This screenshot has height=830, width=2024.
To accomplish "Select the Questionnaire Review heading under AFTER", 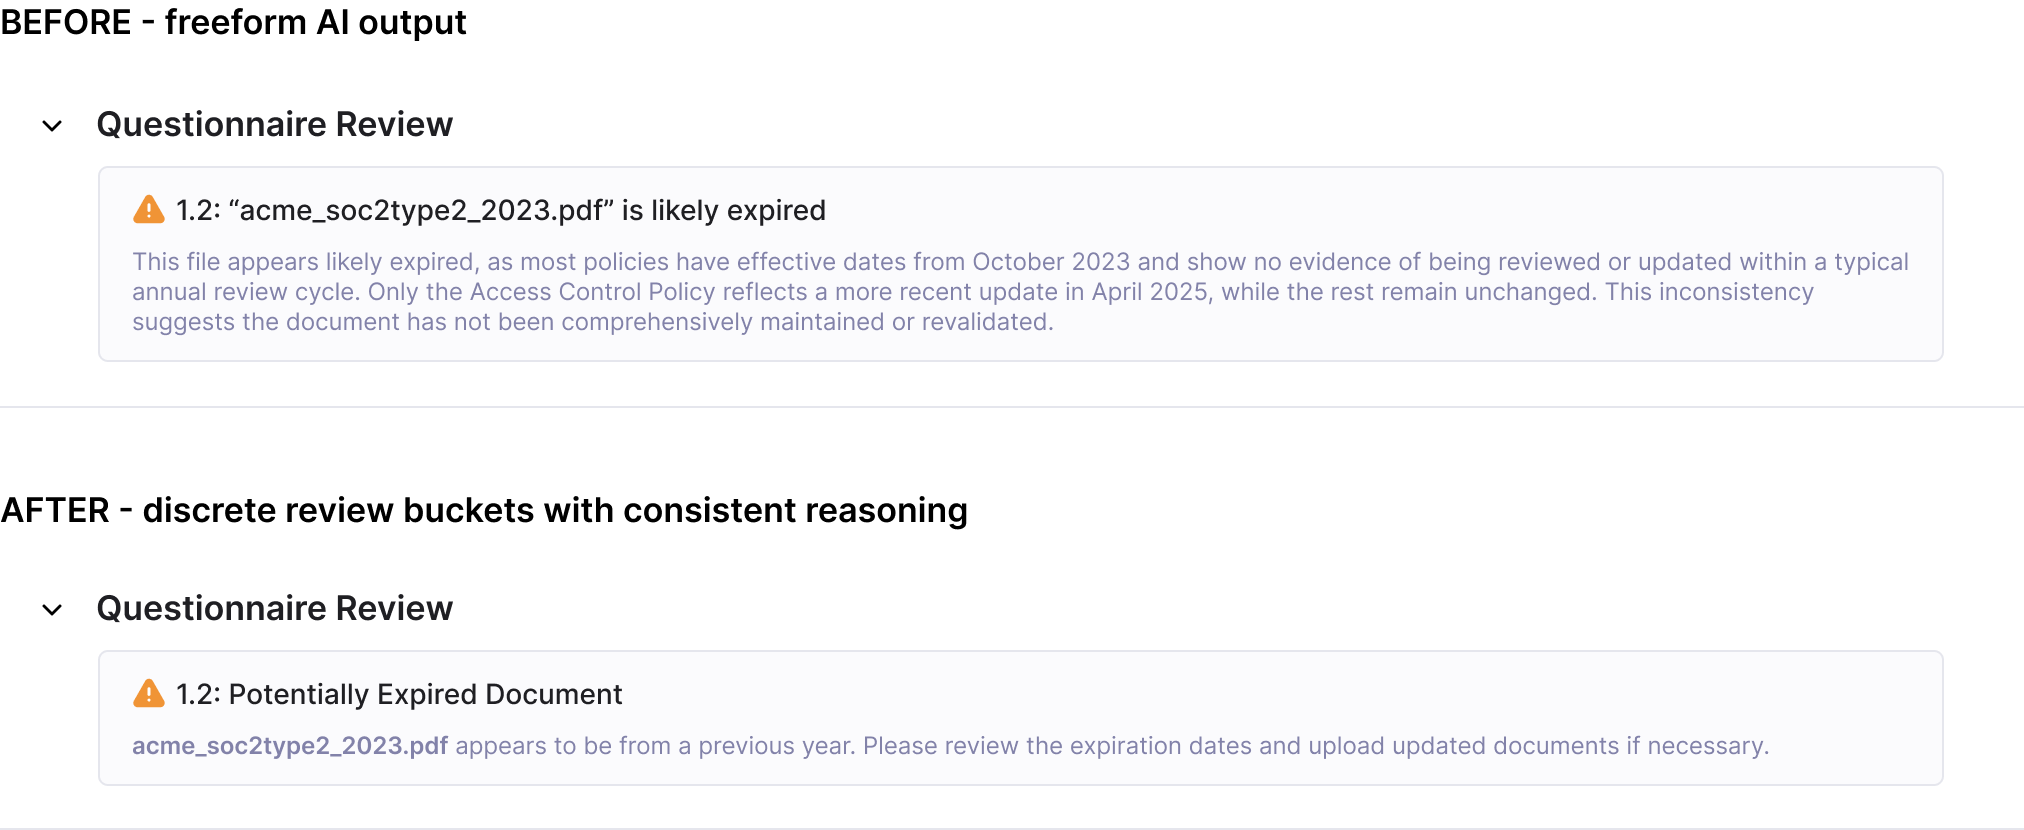I will (275, 608).
